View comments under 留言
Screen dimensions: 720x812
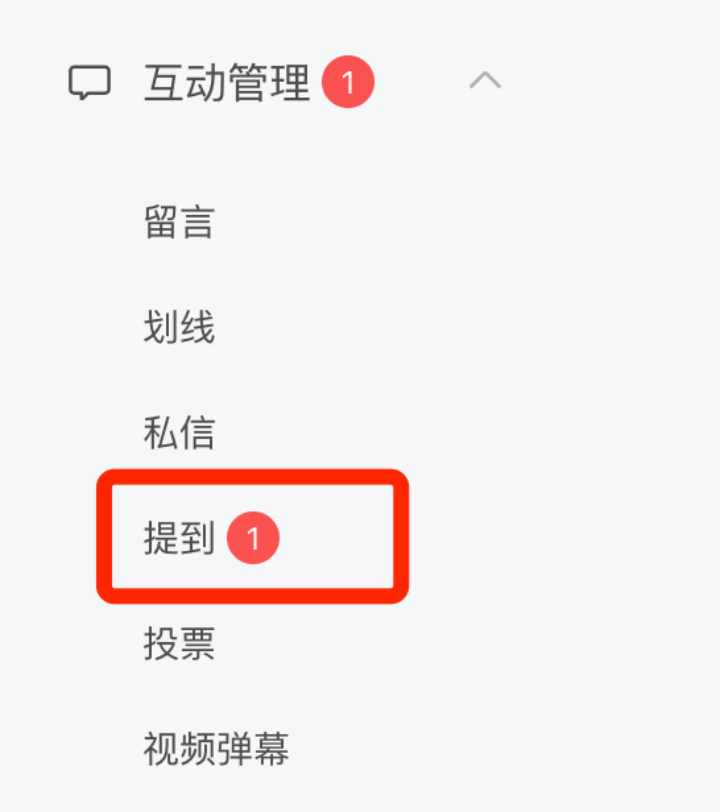click(179, 222)
